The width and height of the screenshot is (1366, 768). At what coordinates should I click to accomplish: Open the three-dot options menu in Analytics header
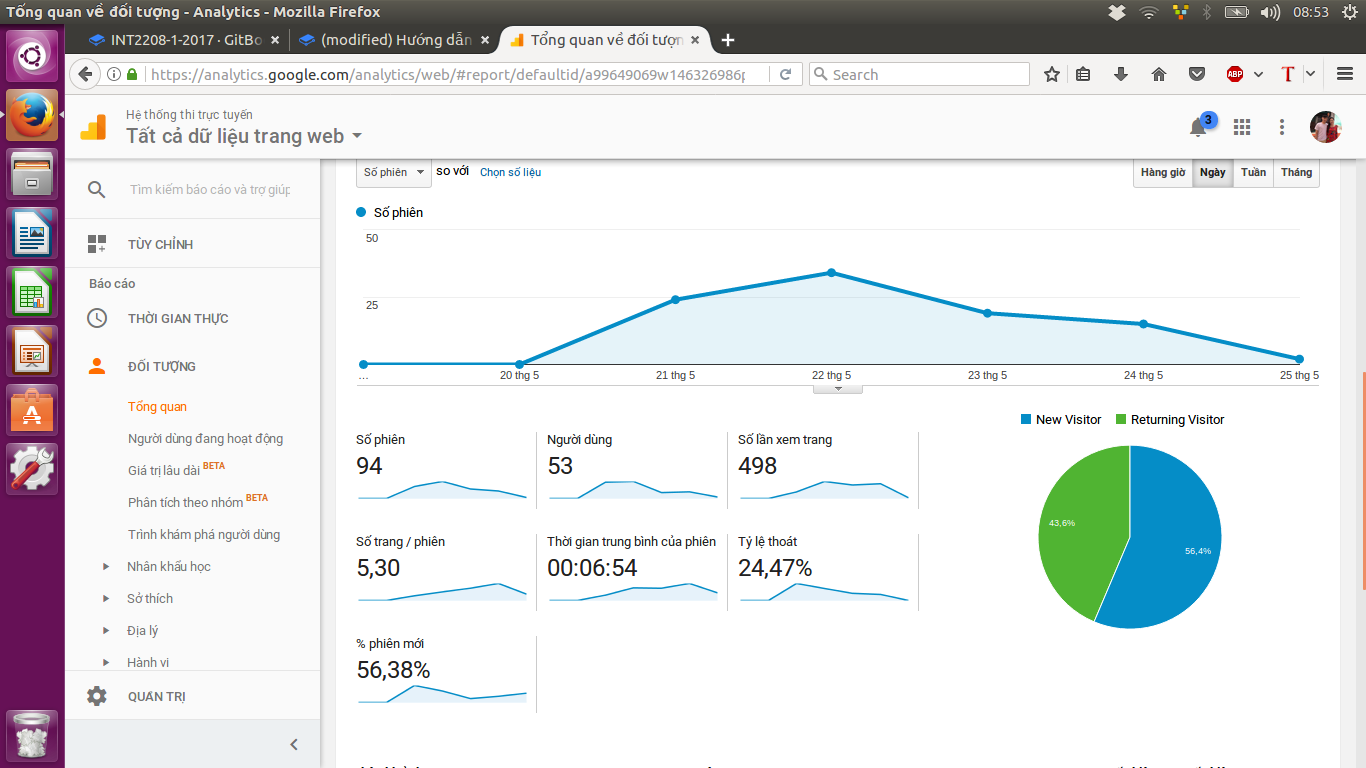tap(1282, 127)
